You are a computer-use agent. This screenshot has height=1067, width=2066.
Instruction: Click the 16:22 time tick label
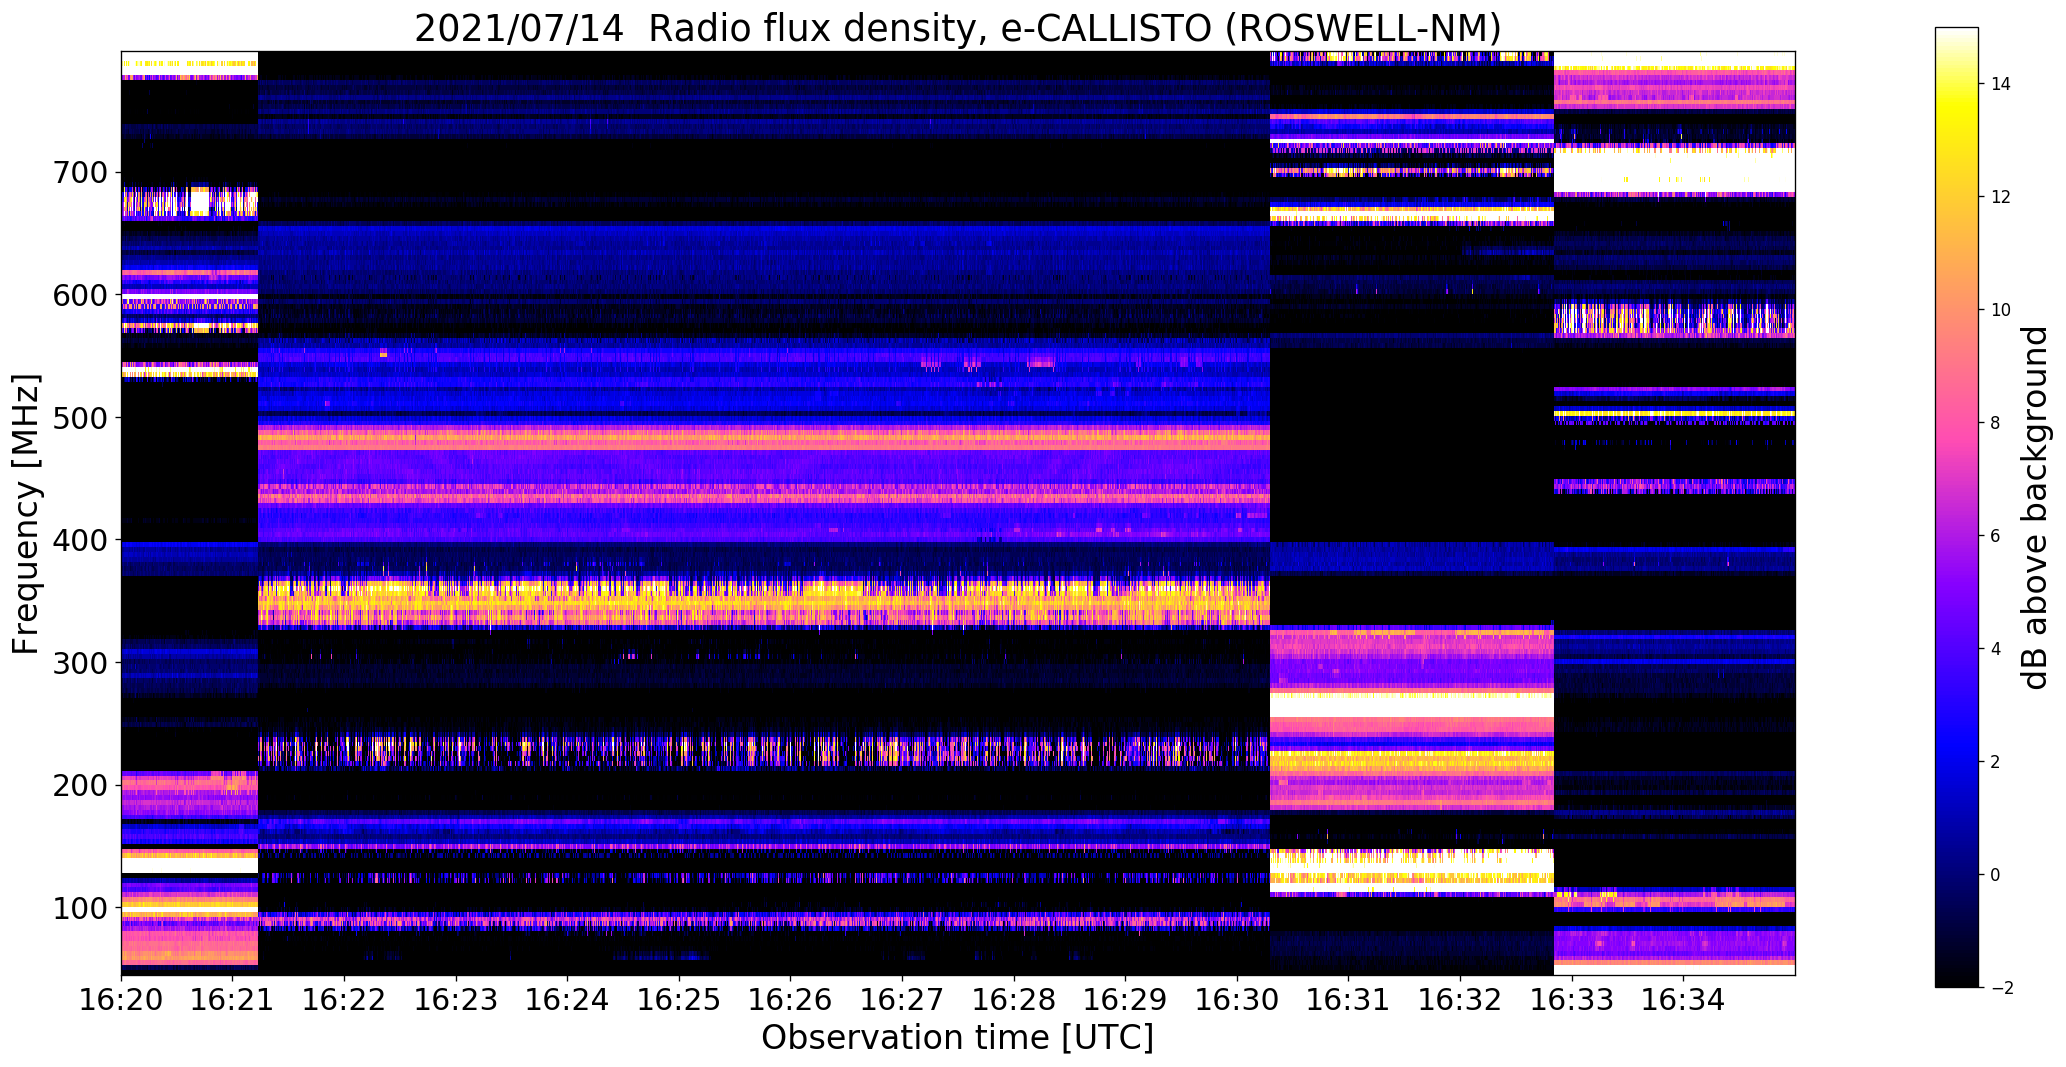[345, 1000]
